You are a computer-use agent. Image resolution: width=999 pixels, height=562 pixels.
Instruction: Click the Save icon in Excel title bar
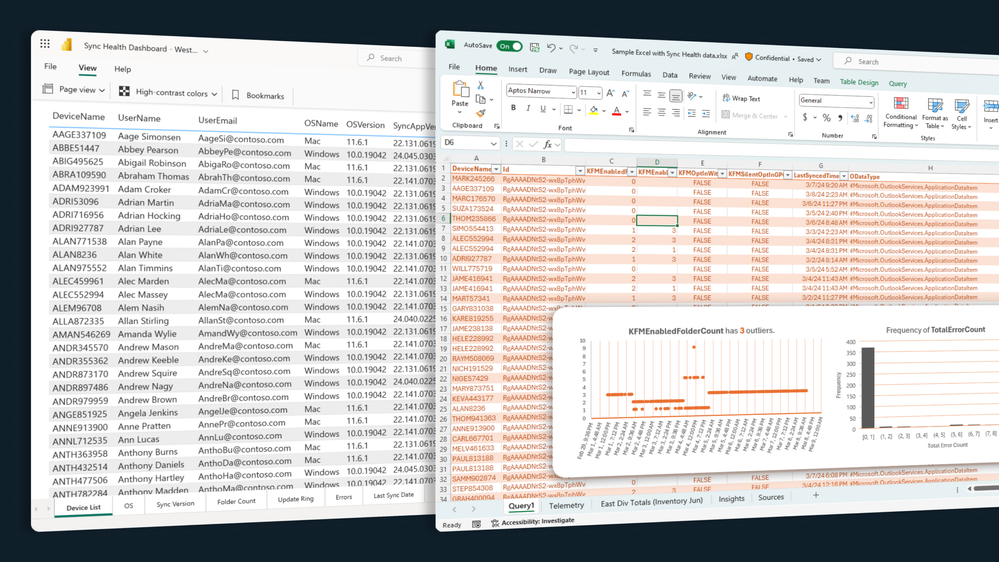coord(535,47)
